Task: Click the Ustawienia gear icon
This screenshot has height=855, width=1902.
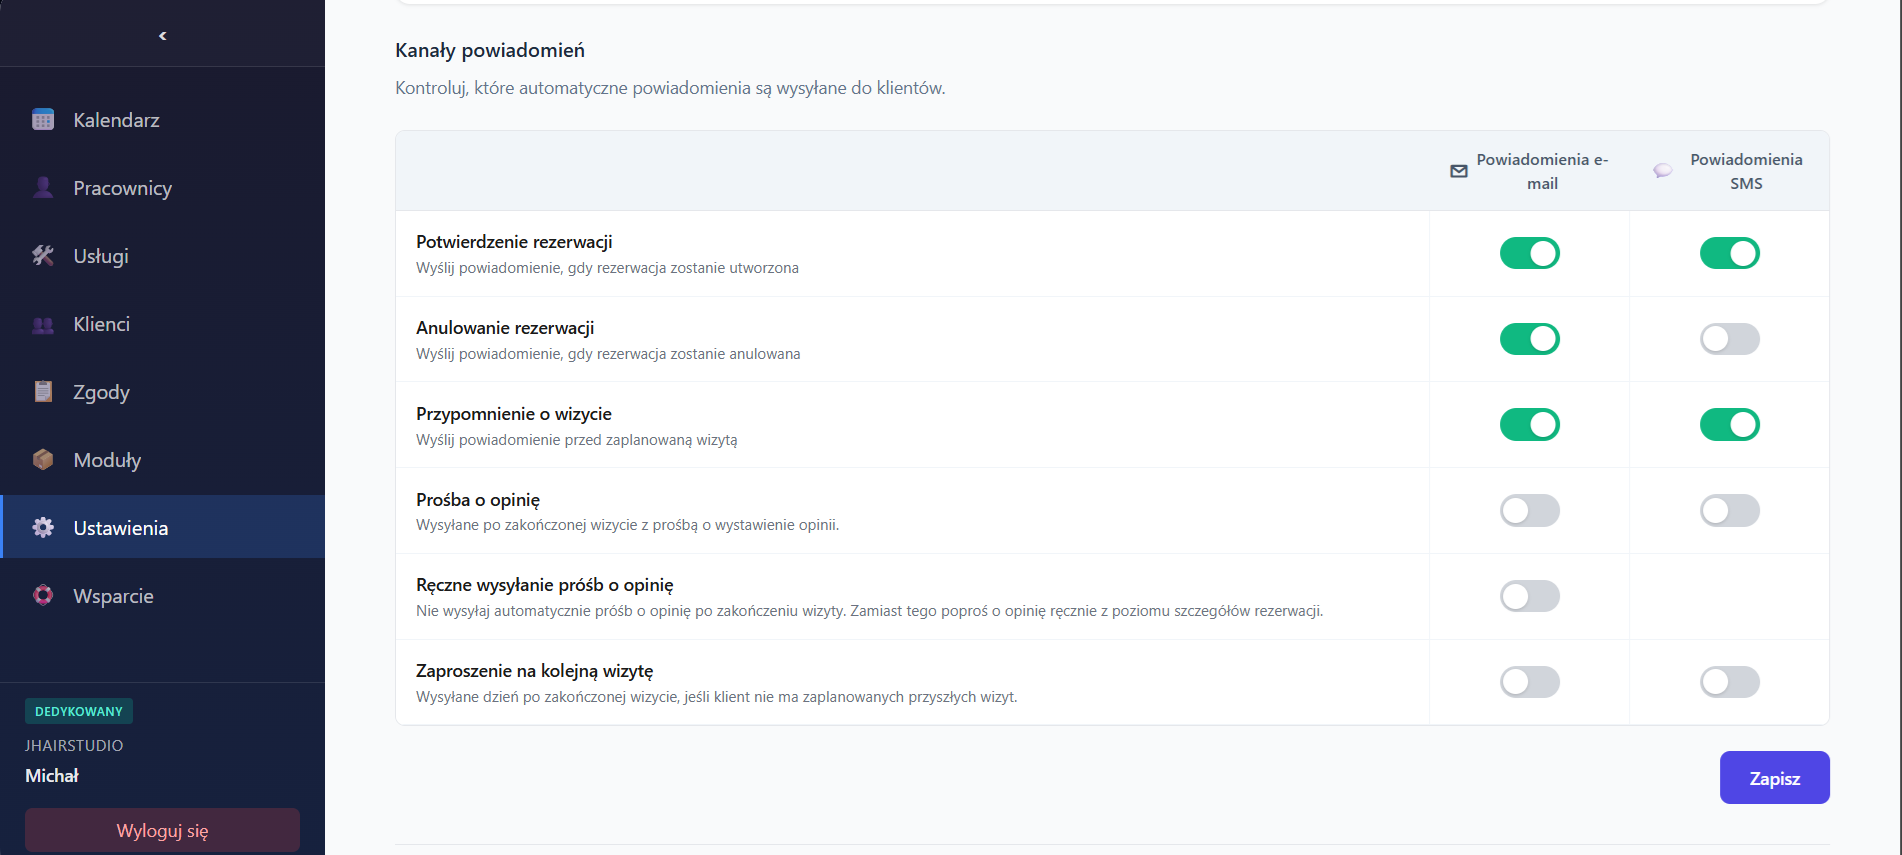Action: [43, 528]
